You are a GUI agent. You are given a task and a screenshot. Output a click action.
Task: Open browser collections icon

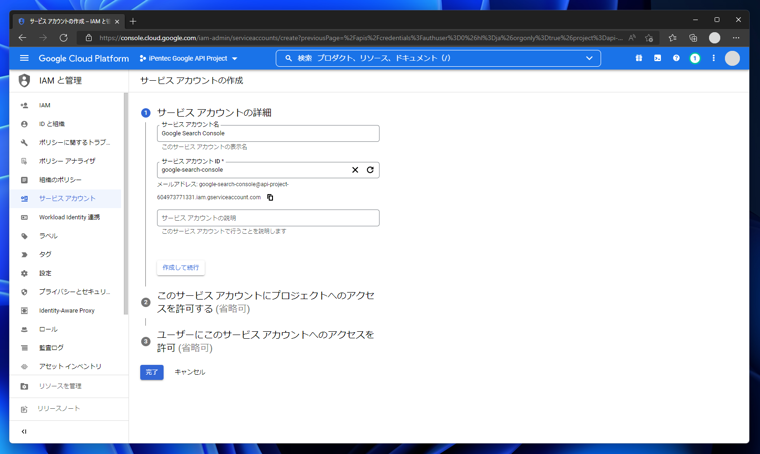point(693,38)
